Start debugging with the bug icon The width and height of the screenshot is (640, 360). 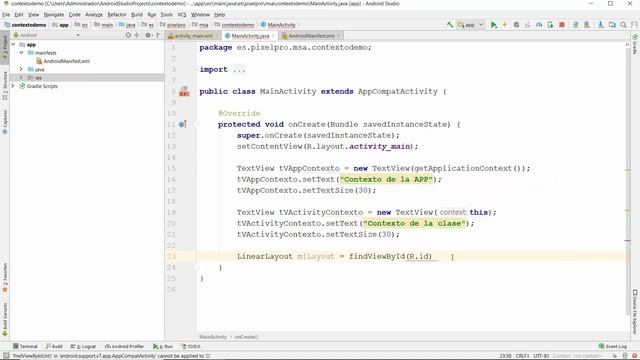click(516, 25)
